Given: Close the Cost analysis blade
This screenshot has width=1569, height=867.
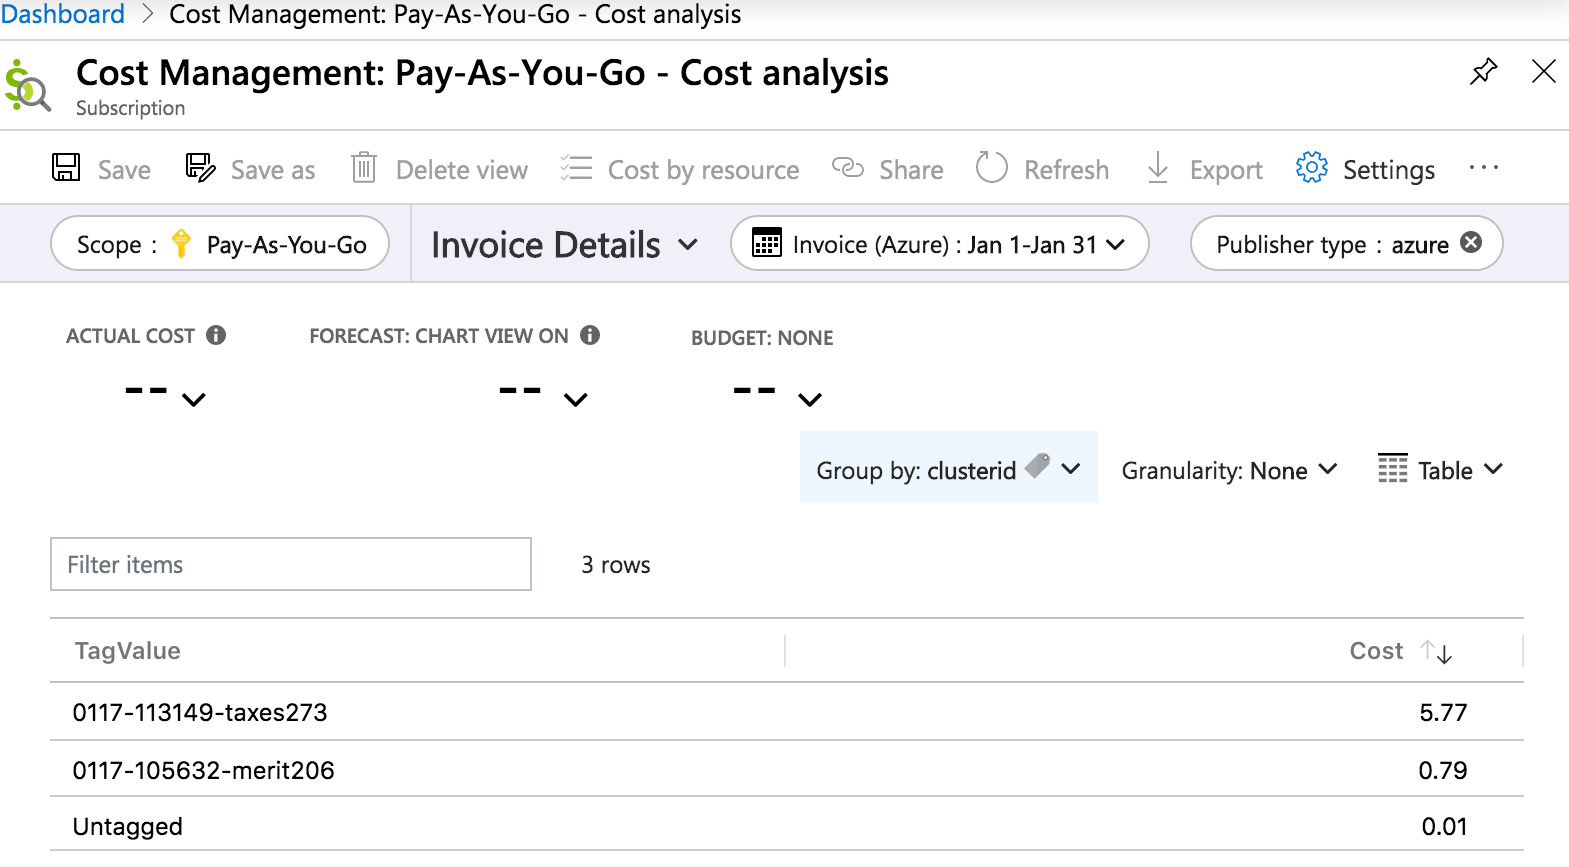Looking at the screenshot, I should coord(1544,71).
